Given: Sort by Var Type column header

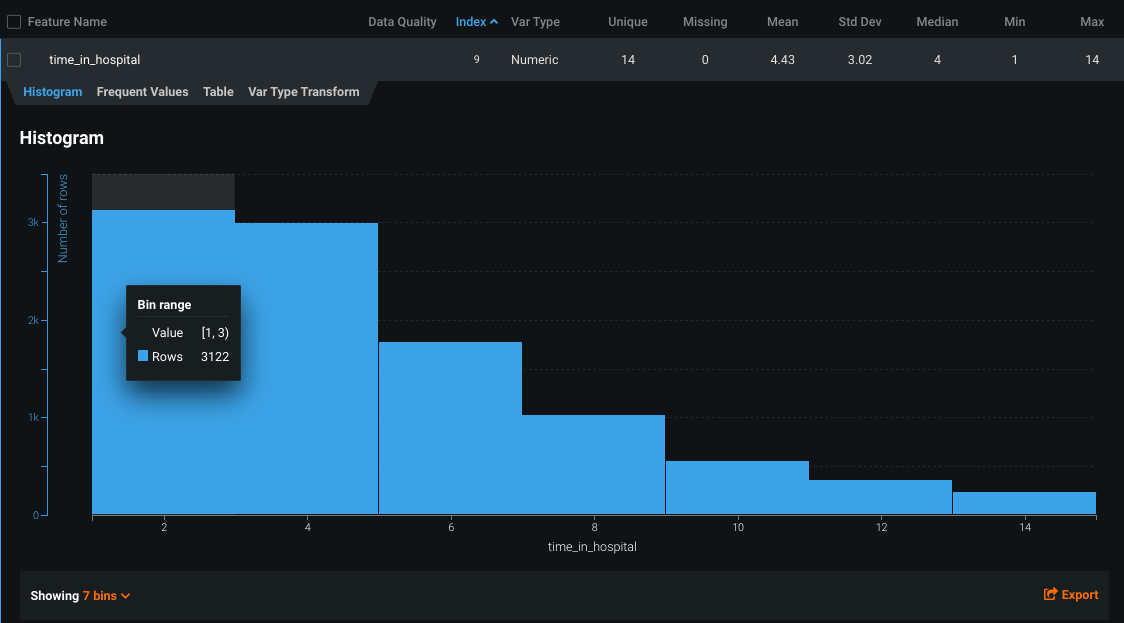Looking at the screenshot, I should pyautogui.click(x=535, y=21).
